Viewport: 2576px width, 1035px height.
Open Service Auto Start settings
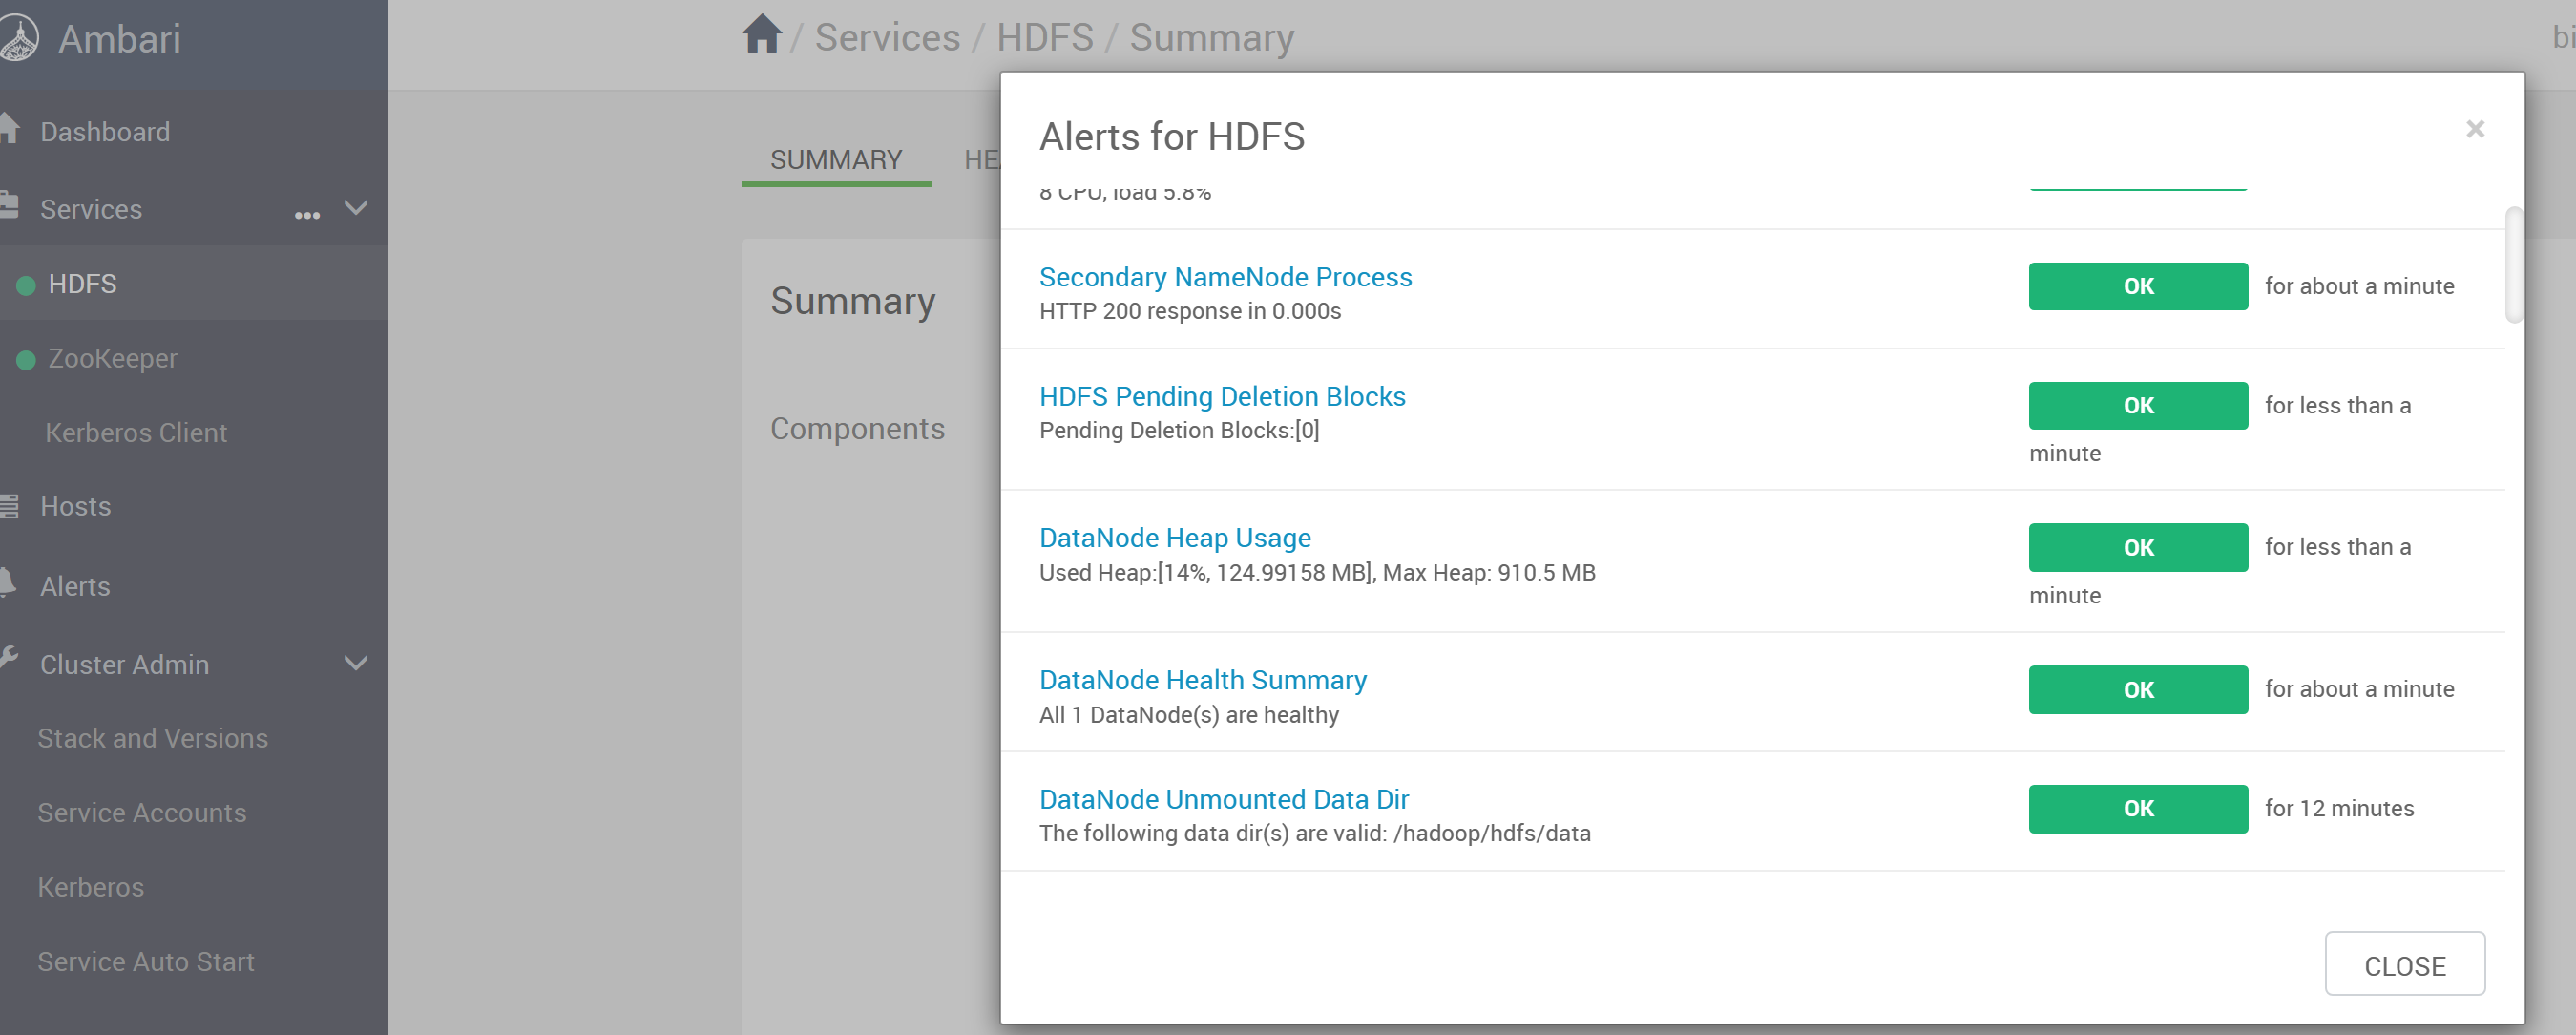[x=146, y=961]
